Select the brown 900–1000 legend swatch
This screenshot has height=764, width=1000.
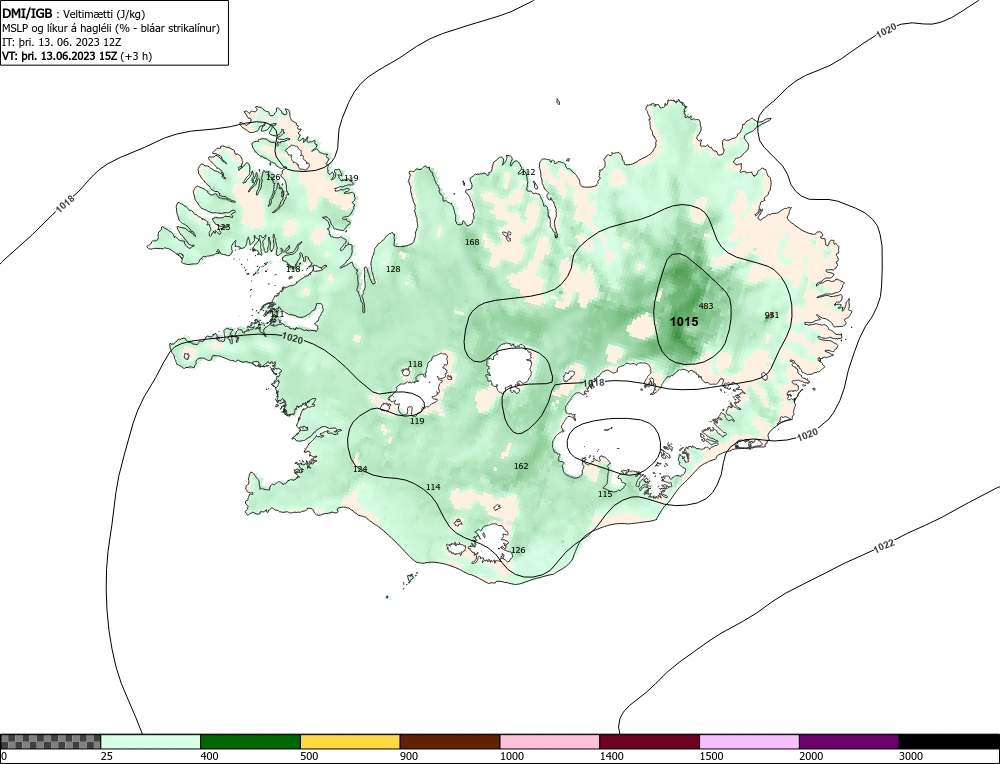(x=450, y=741)
